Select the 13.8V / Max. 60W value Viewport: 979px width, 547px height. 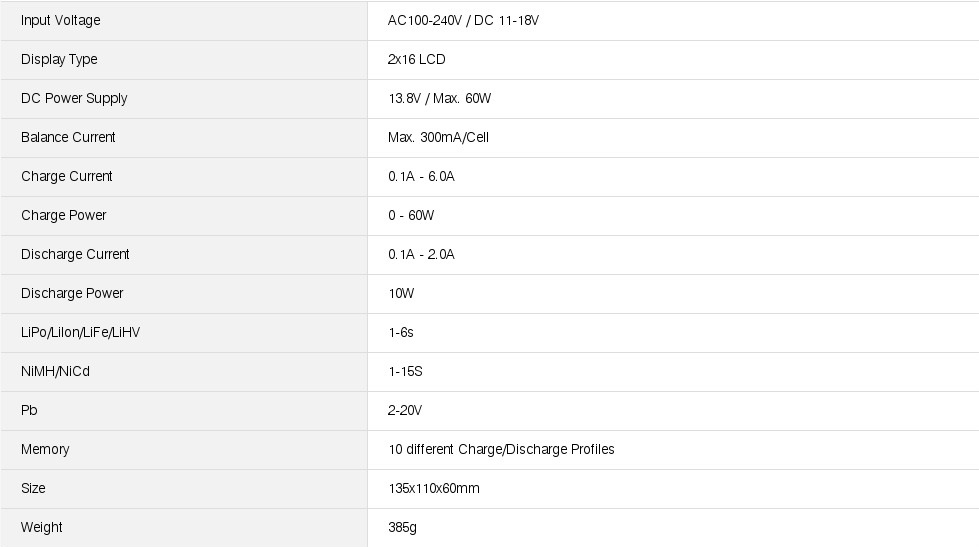click(439, 98)
